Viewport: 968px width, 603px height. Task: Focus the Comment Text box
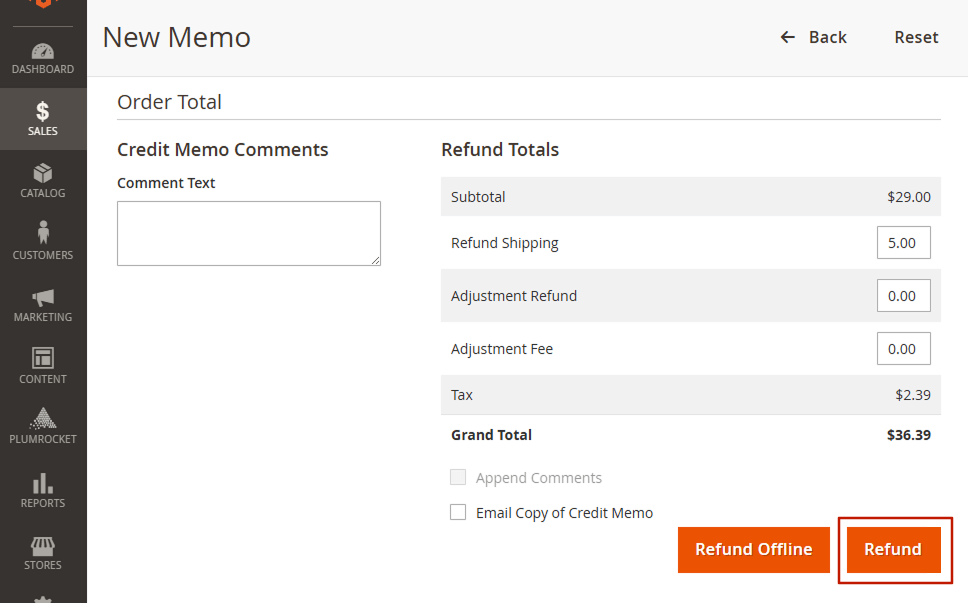click(x=249, y=233)
